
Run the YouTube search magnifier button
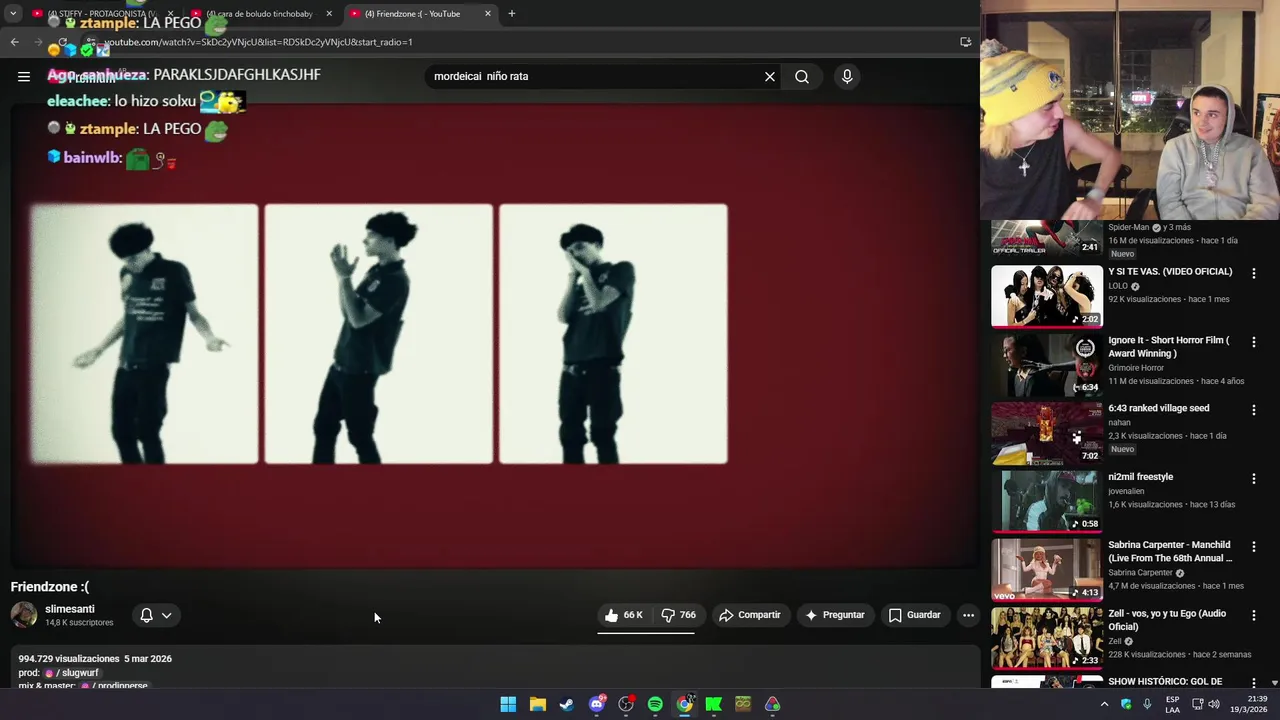point(802,76)
